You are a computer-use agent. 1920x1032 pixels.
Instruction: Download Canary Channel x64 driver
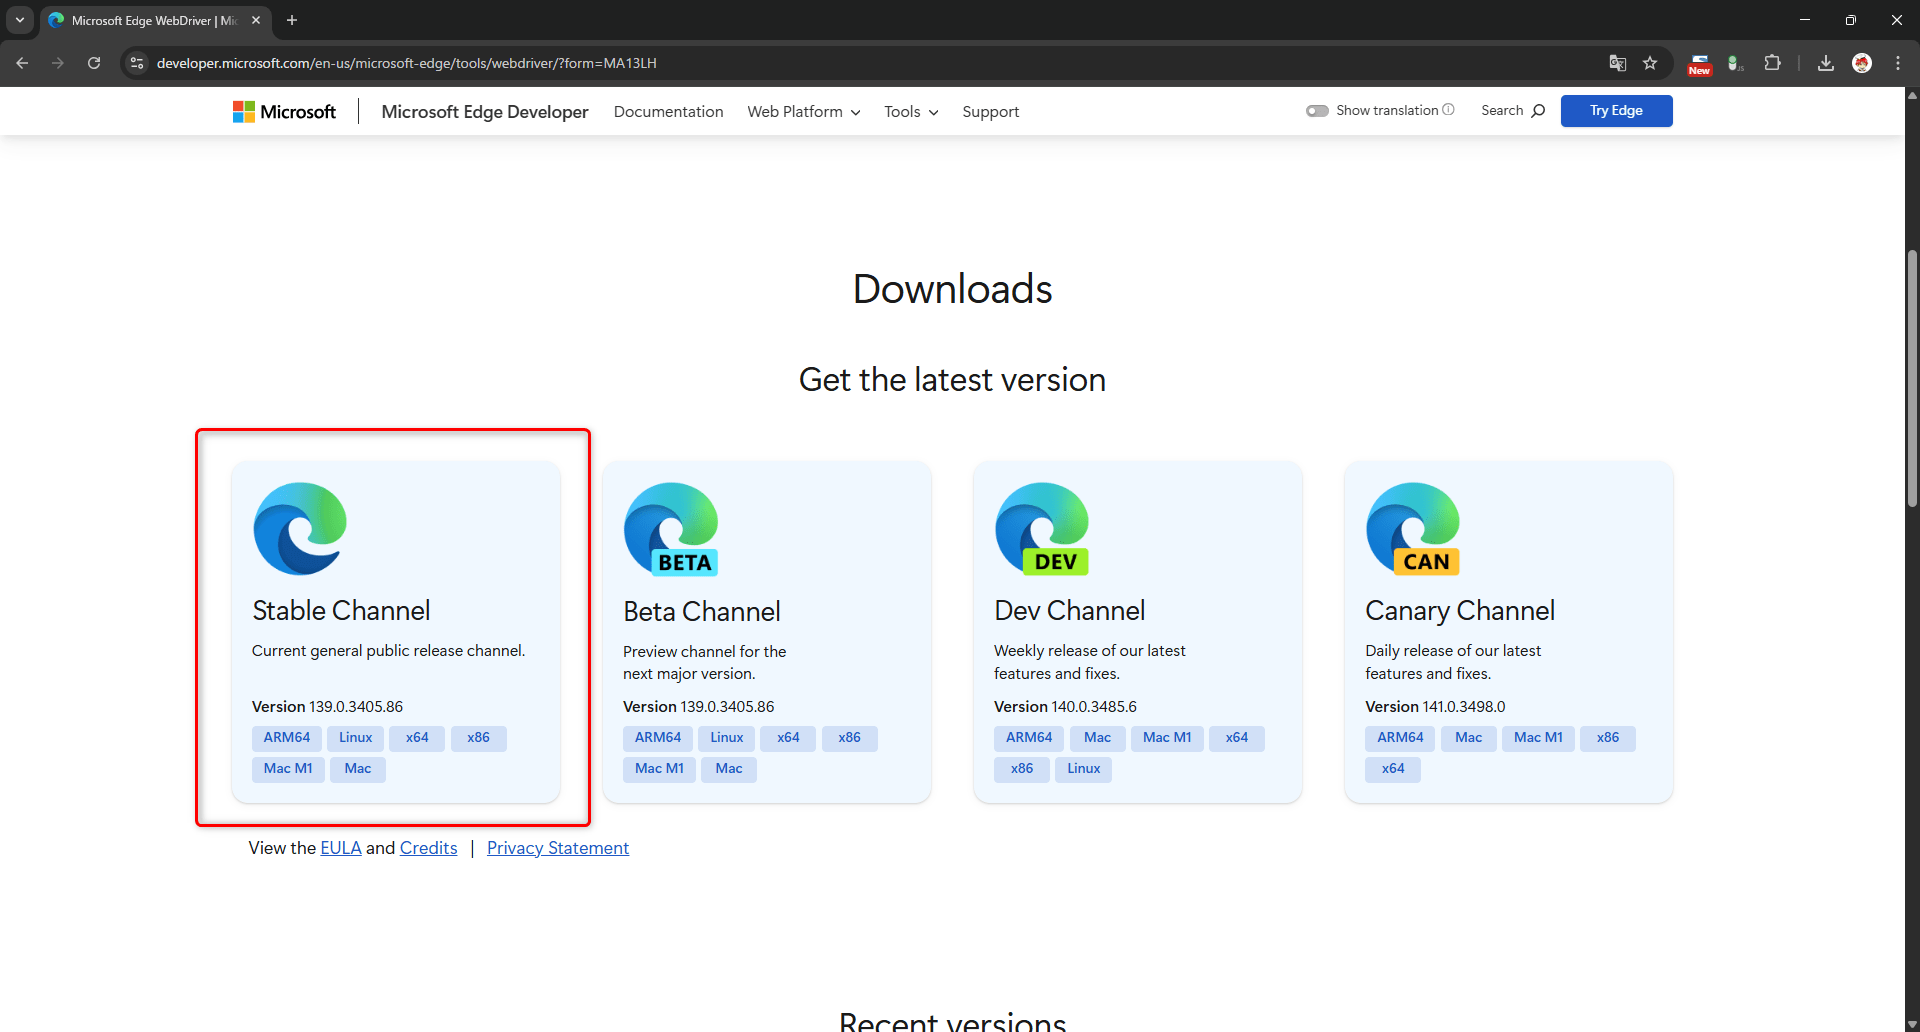click(x=1393, y=769)
